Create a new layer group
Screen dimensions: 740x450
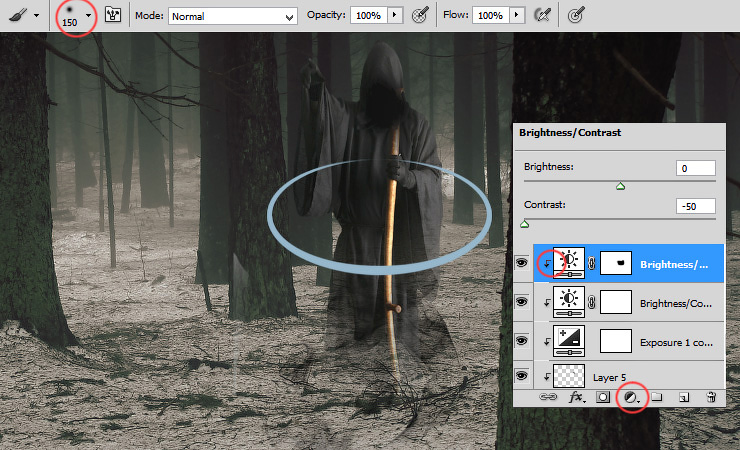(656, 397)
